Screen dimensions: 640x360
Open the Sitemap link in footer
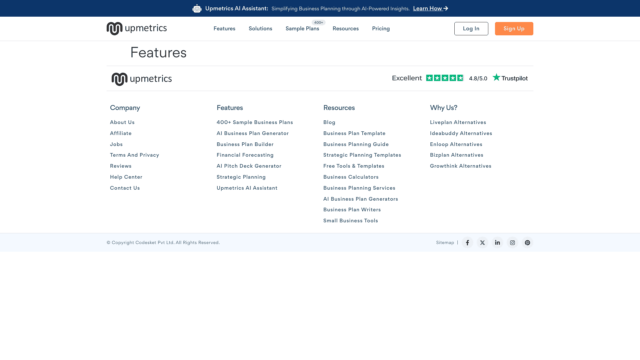(445, 242)
